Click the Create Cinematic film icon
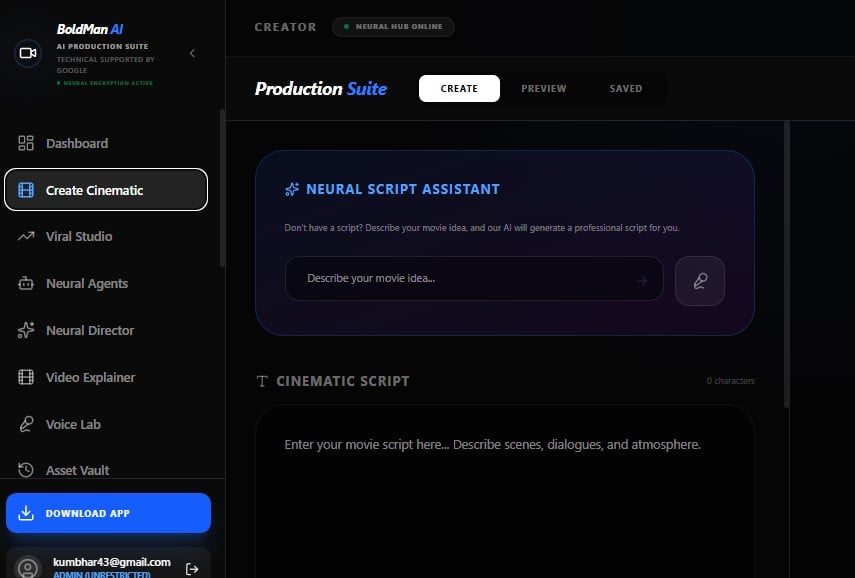 (x=26, y=190)
